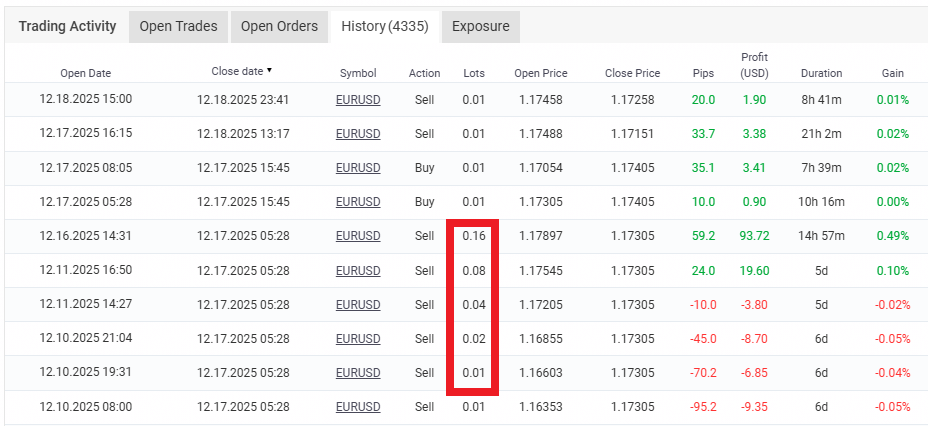Select open date 12.11.2025 16:50
Viewport: 928px width, 426px height.
coord(86,270)
